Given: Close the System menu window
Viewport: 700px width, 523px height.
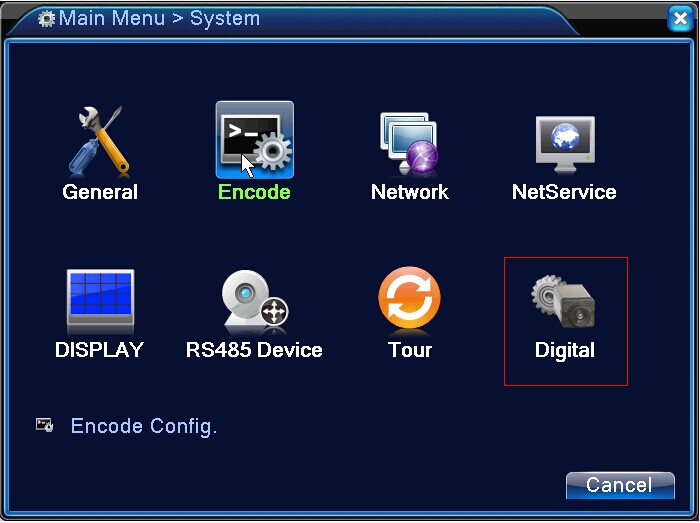Looking at the screenshot, I should (x=680, y=19).
